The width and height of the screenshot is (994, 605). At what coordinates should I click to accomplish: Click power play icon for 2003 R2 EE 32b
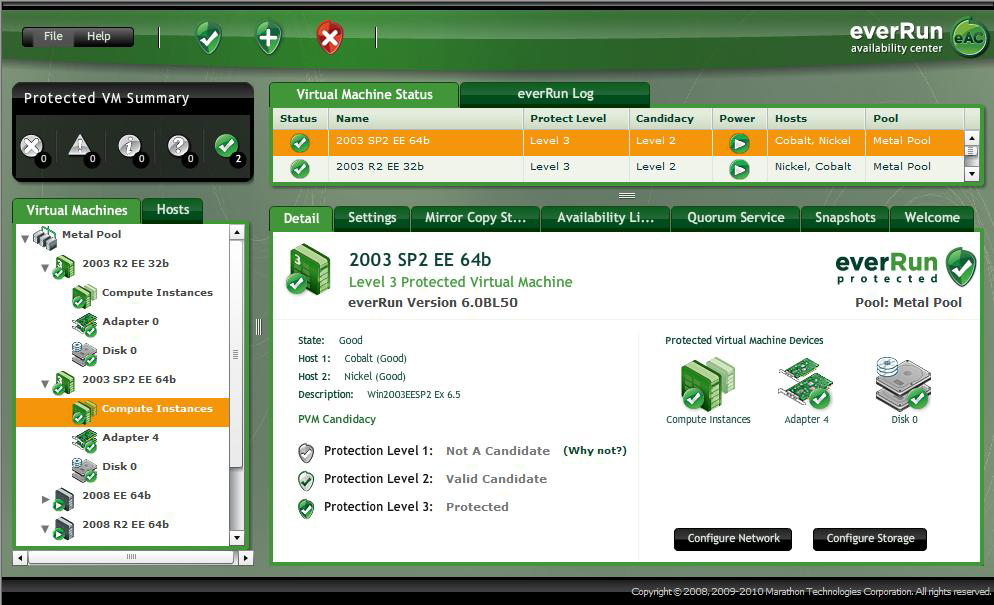[739, 169]
